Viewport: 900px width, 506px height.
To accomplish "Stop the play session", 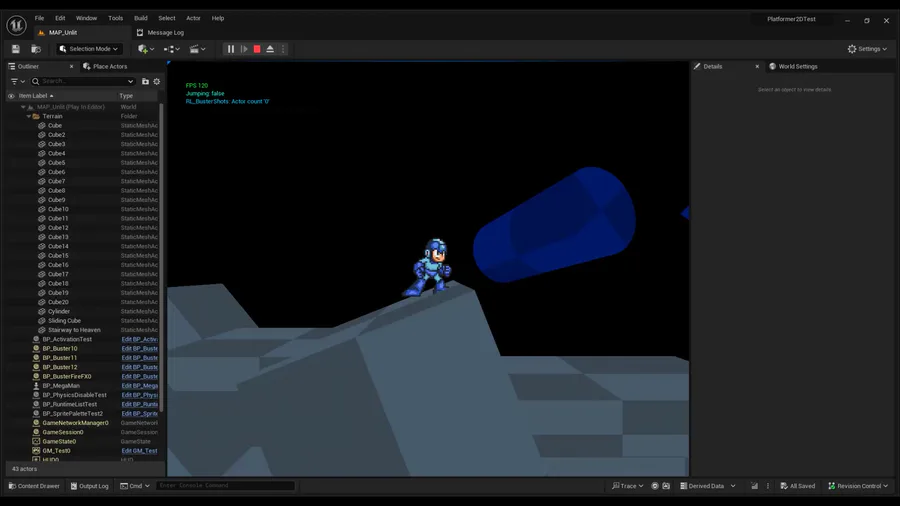I will point(257,49).
